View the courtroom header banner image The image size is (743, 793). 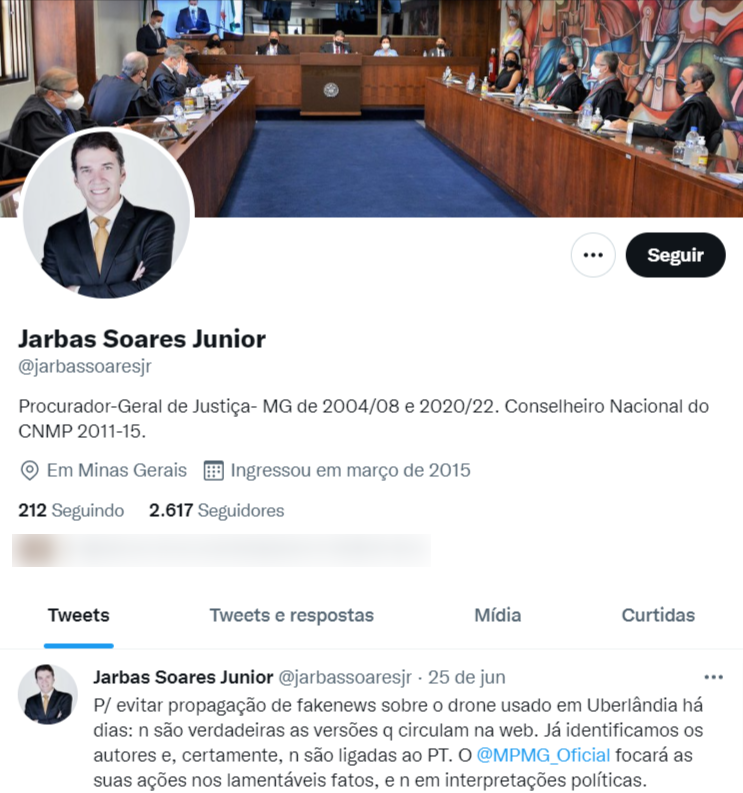(x=371, y=108)
